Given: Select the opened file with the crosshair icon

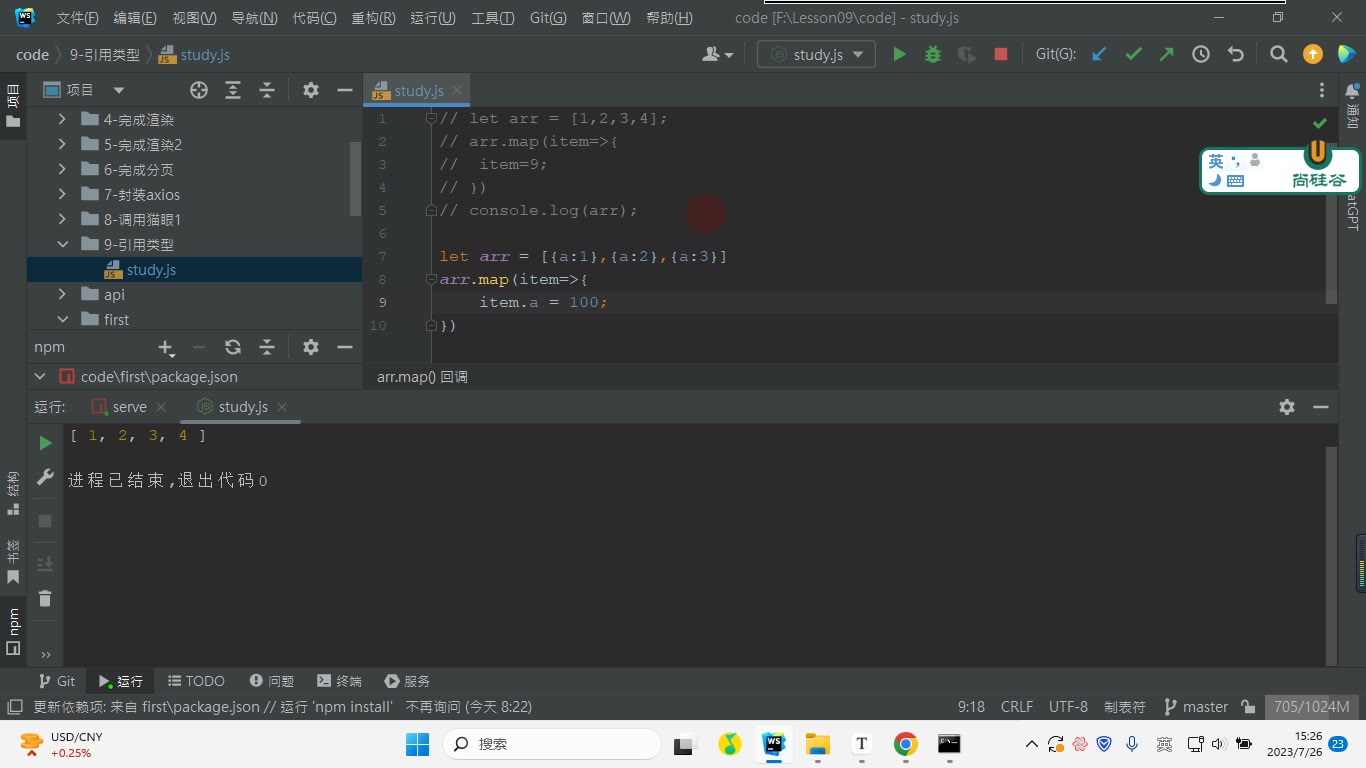Looking at the screenshot, I should pyautogui.click(x=199, y=90).
